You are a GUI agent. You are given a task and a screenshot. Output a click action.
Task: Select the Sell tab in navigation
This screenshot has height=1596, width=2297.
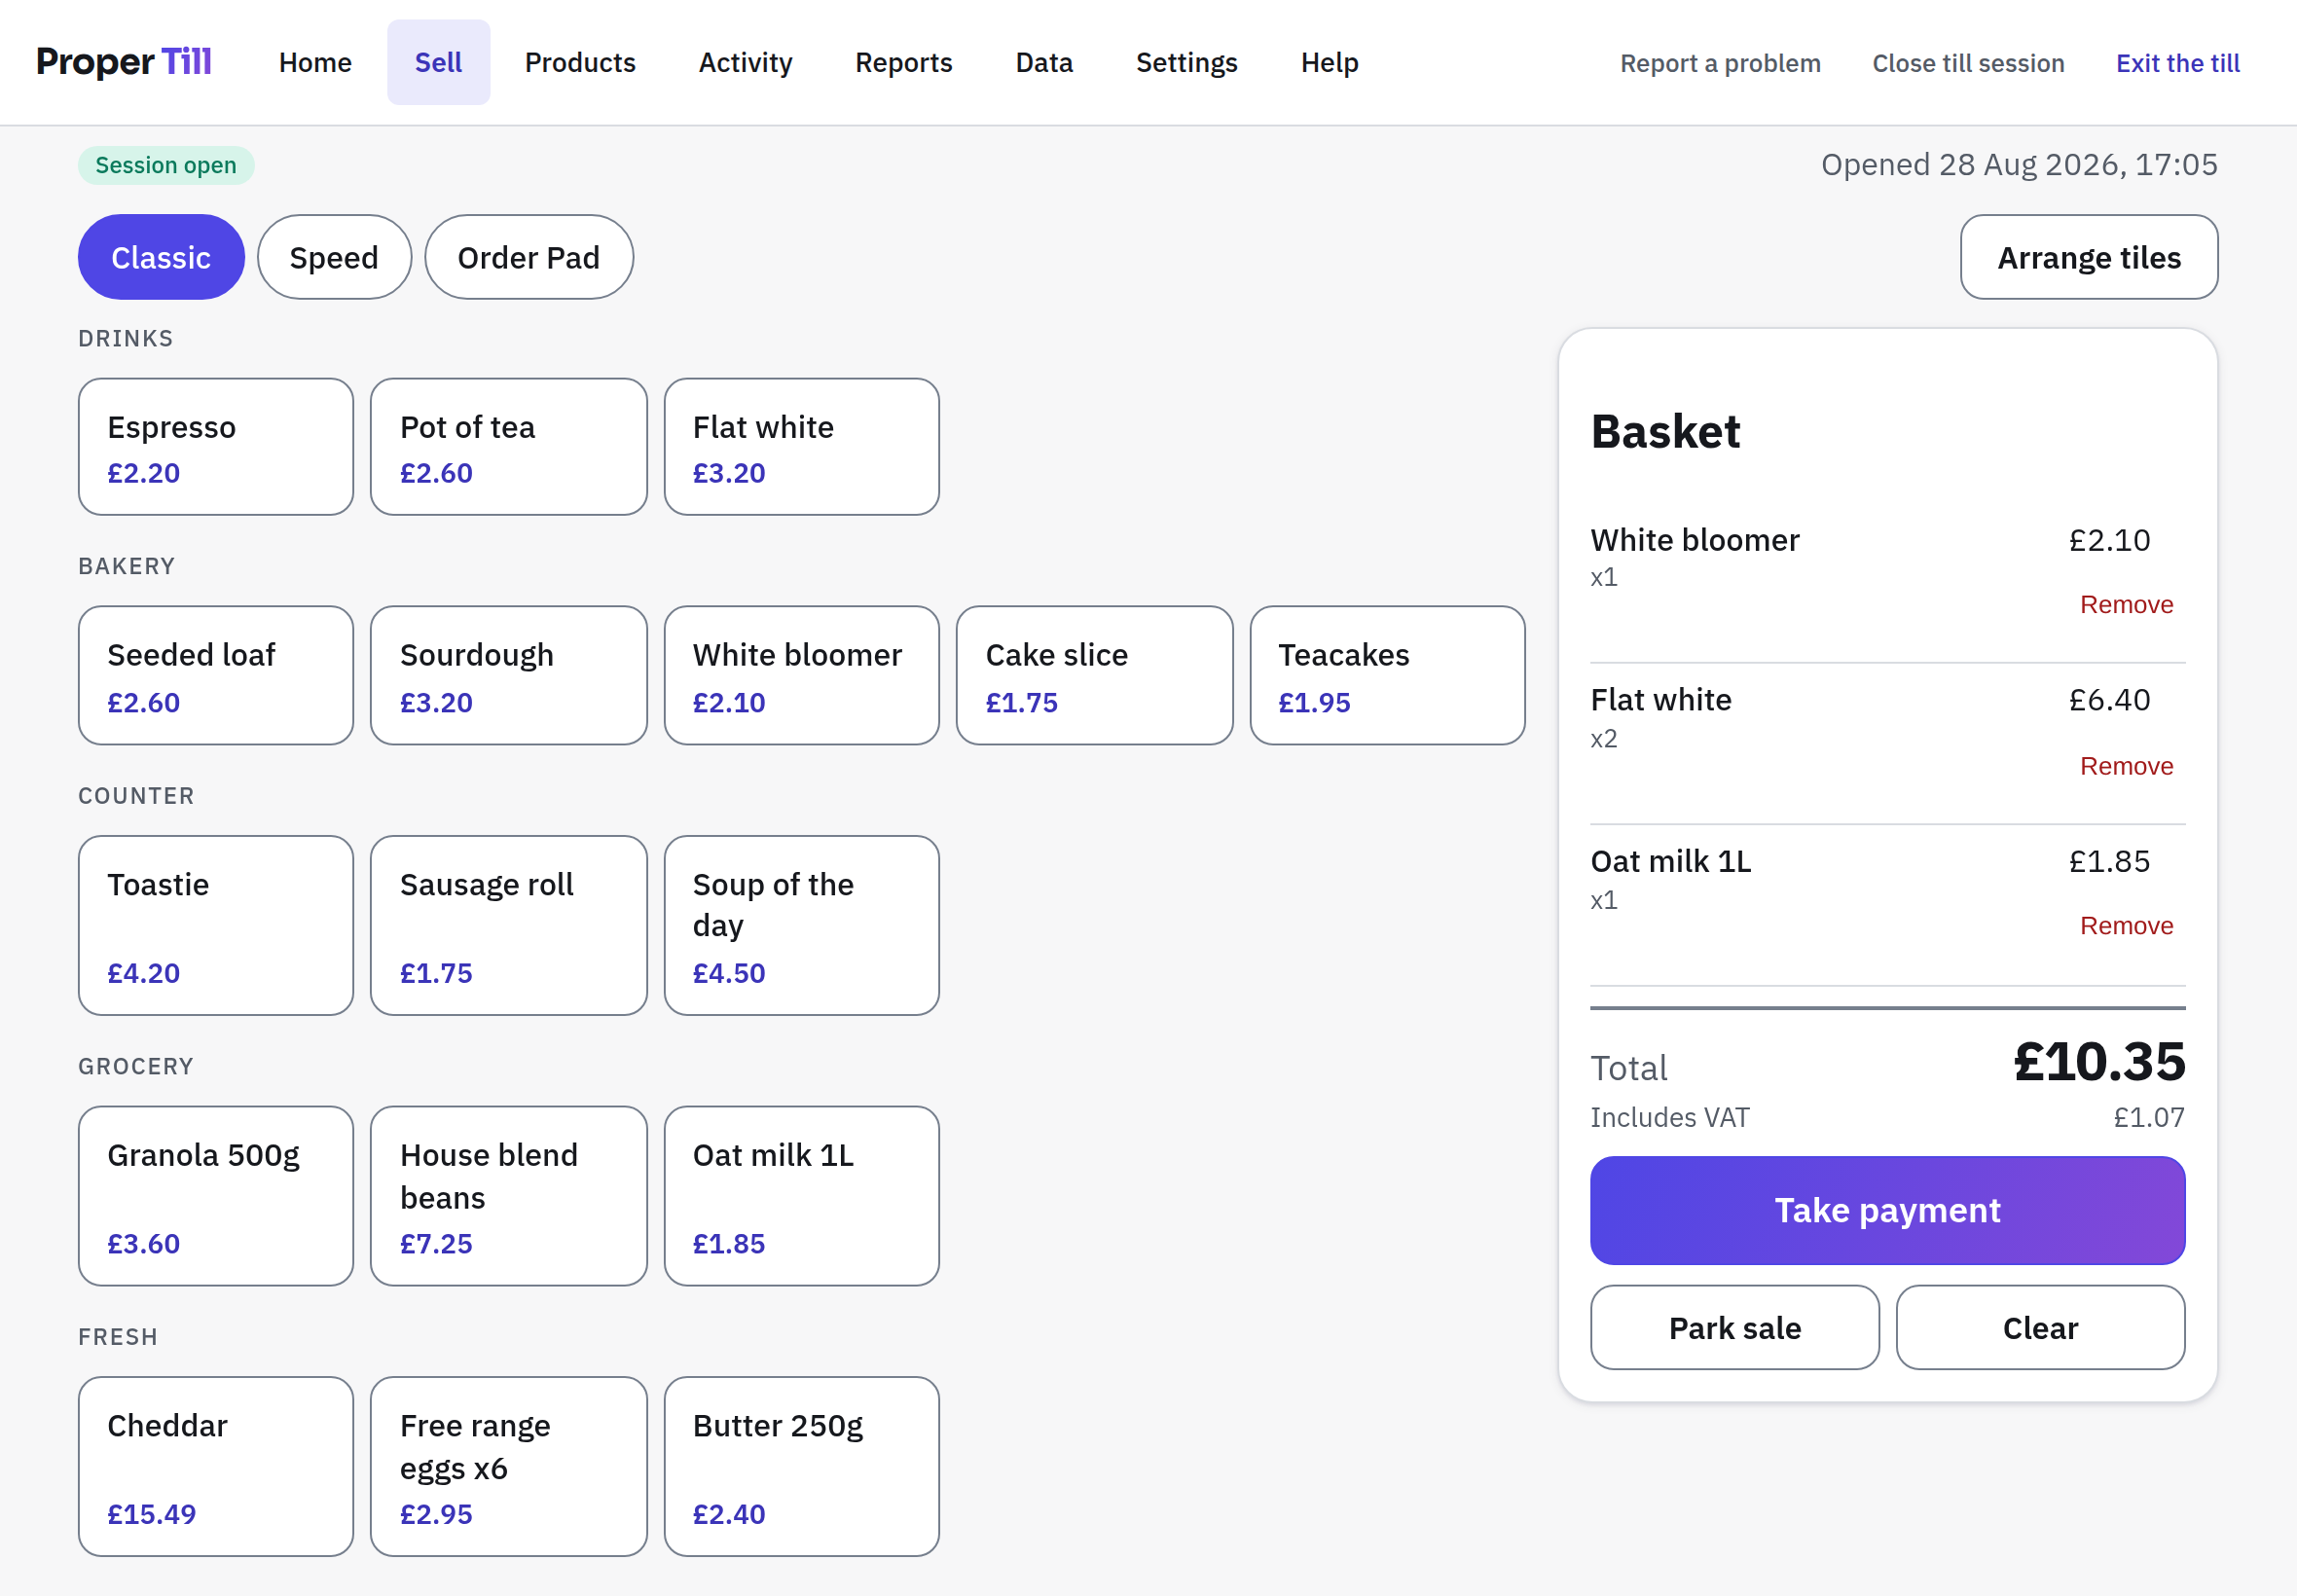[x=438, y=63]
